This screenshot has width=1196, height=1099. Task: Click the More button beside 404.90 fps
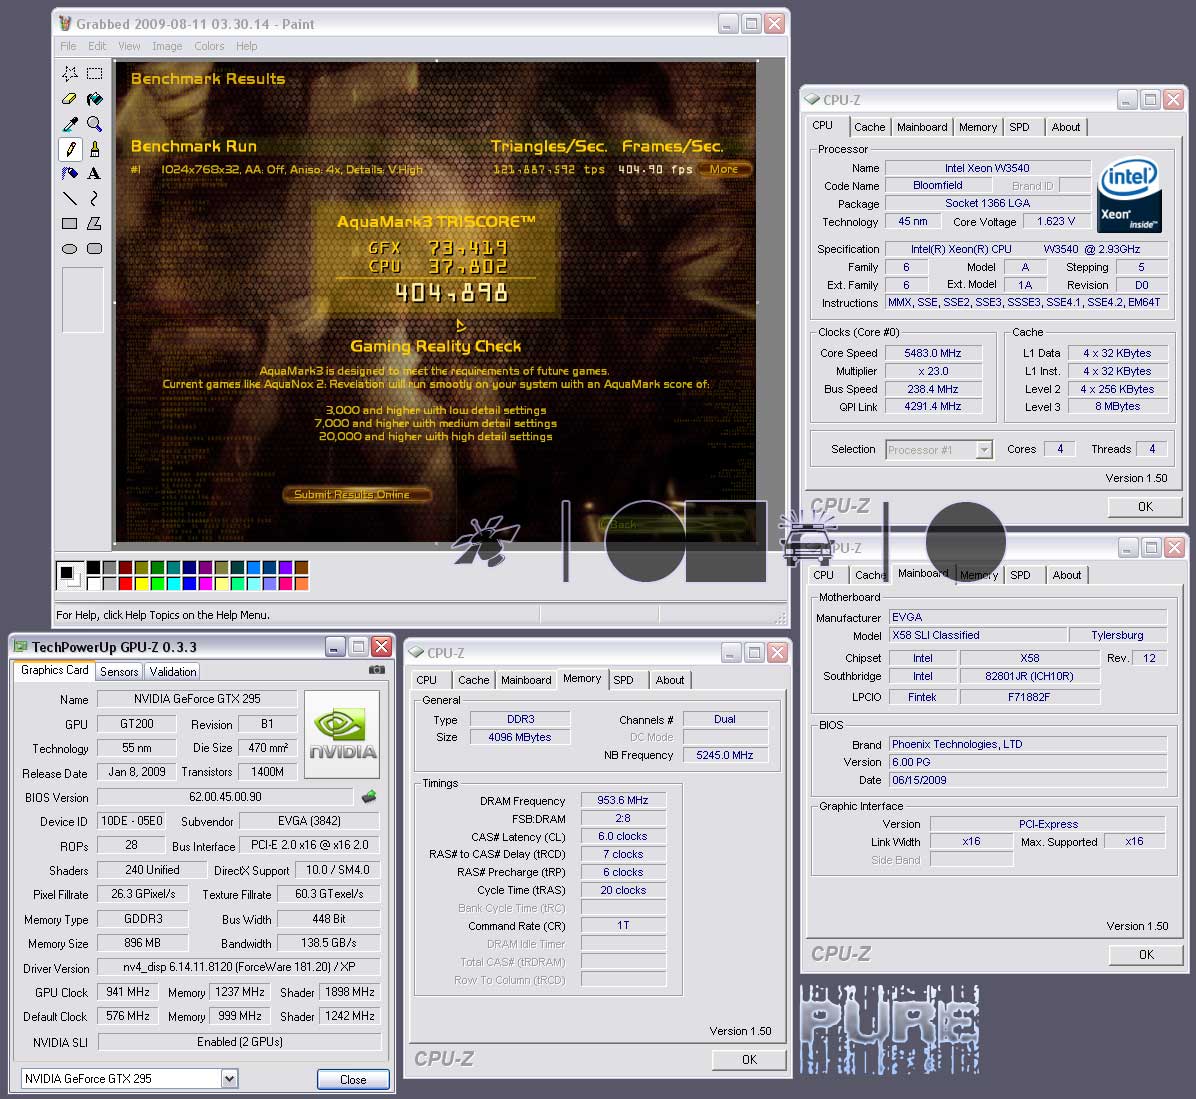tap(723, 169)
